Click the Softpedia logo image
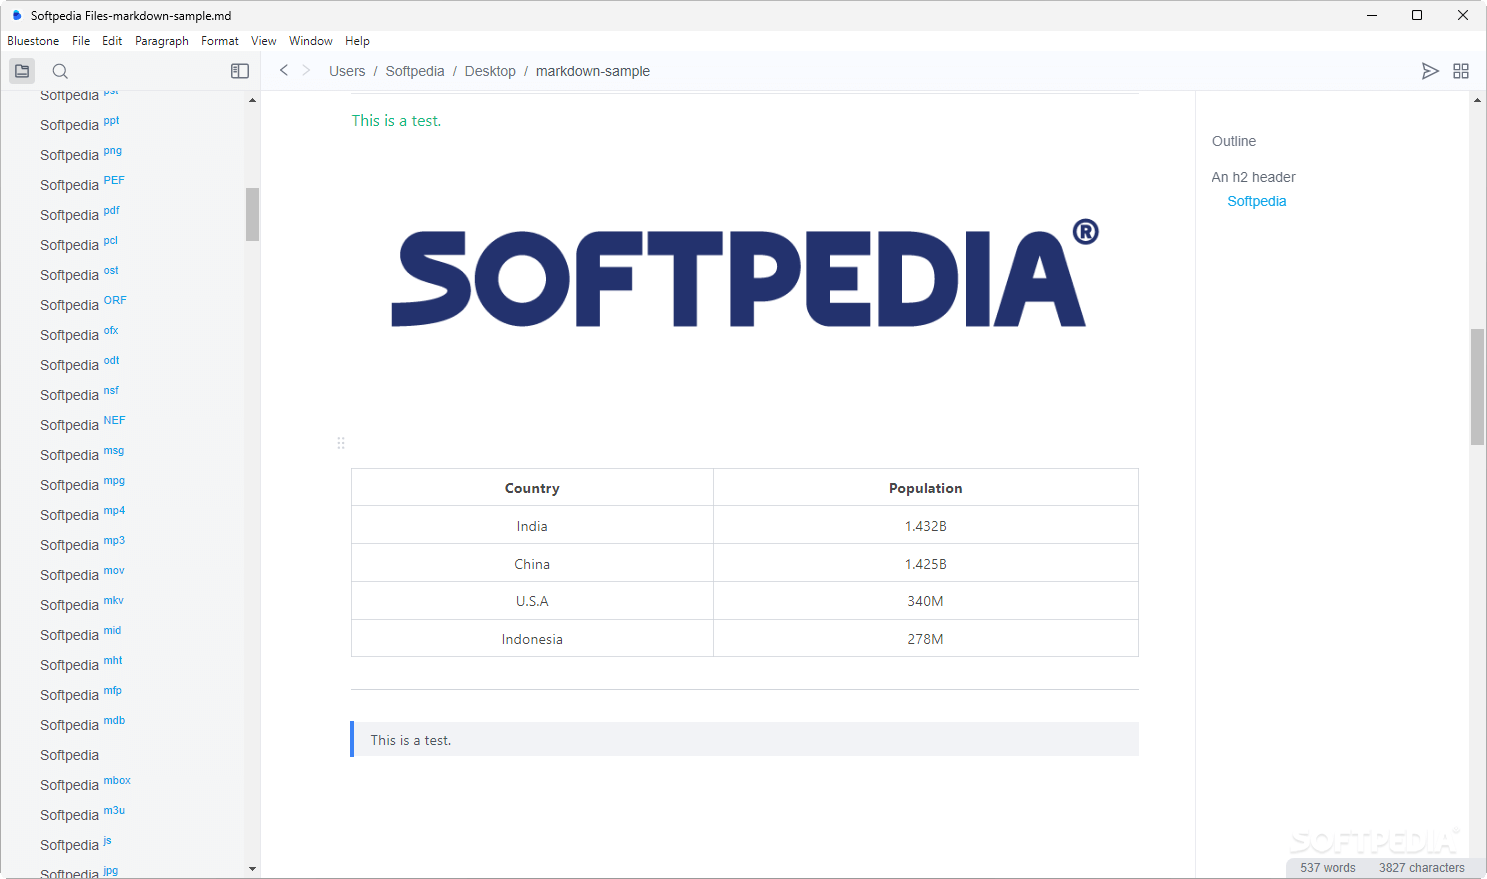 (745, 273)
